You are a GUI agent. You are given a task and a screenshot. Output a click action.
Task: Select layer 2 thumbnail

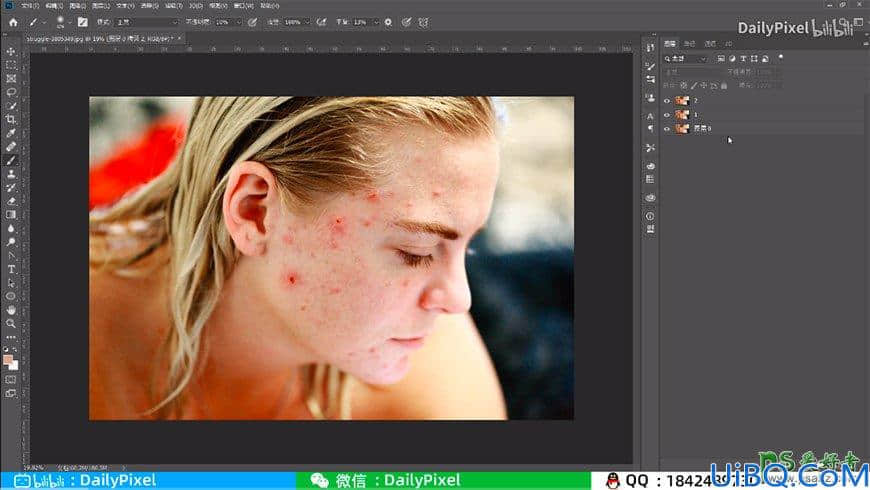point(682,100)
